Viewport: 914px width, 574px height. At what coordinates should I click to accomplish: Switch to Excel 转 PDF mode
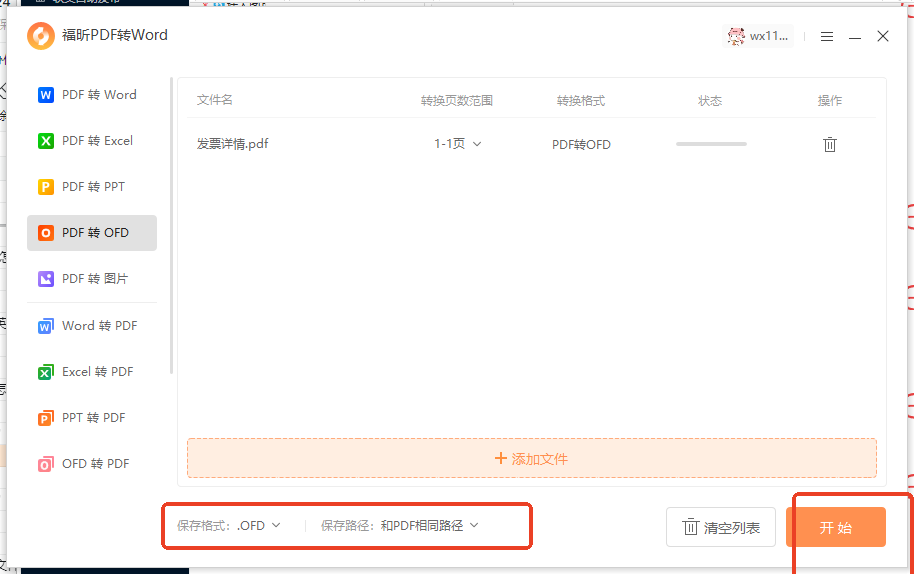(92, 372)
